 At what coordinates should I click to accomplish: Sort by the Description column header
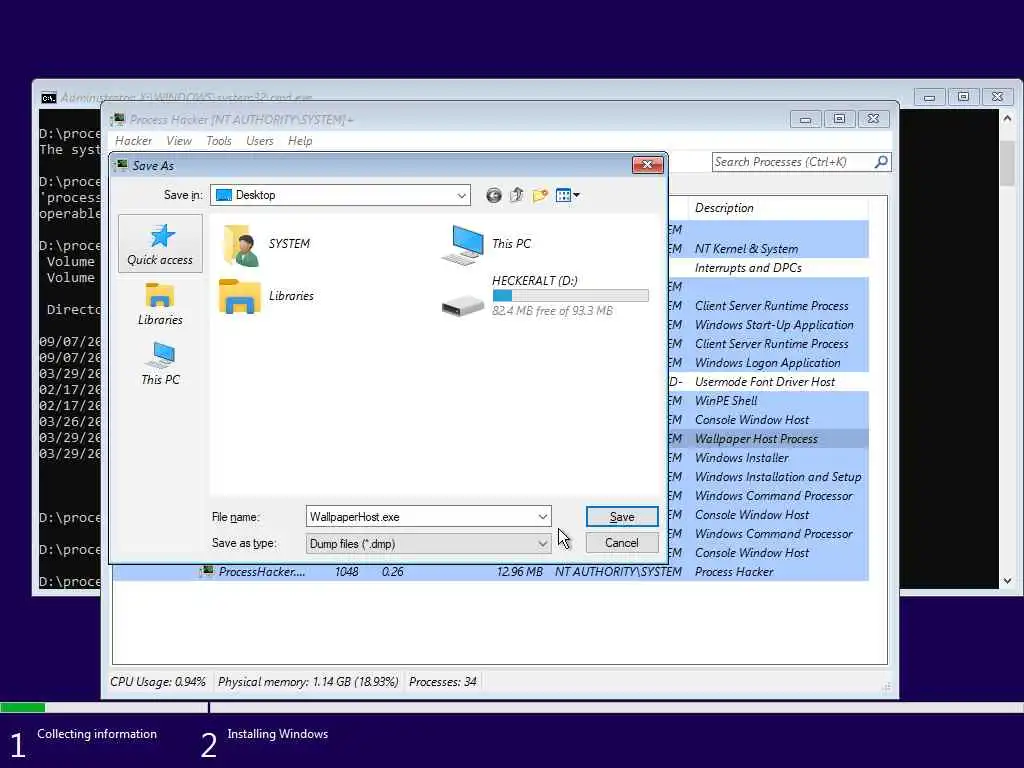click(x=777, y=208)
